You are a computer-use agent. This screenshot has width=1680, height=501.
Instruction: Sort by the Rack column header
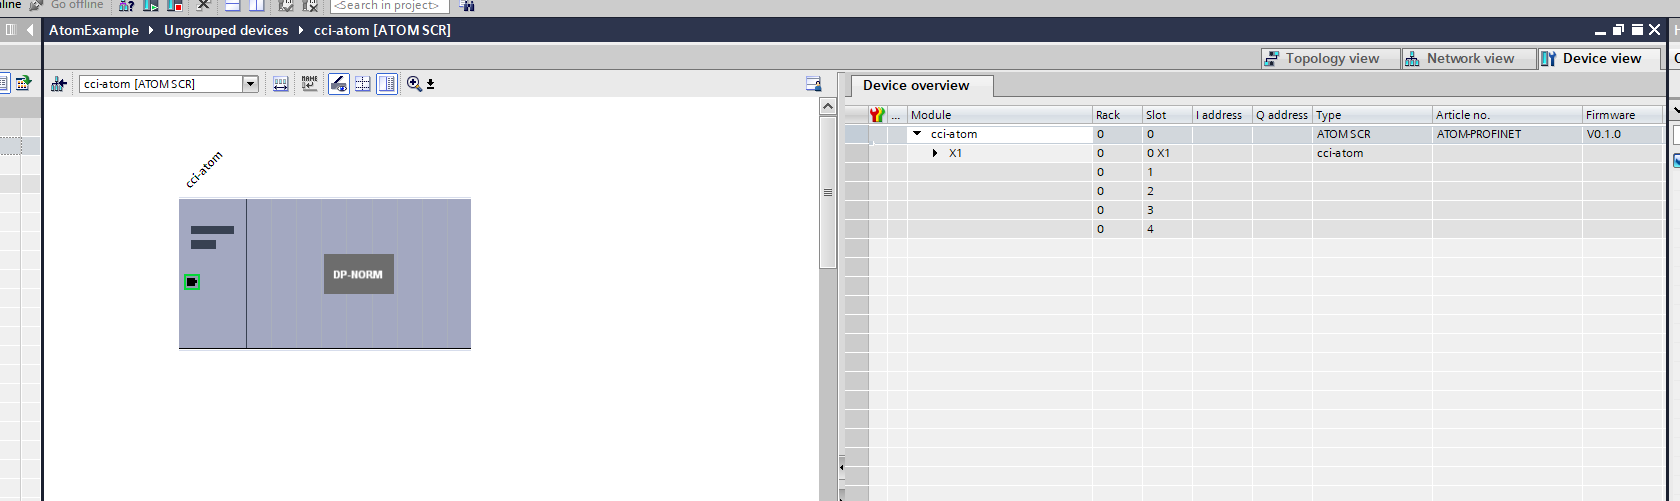(x=1117, y=115)
